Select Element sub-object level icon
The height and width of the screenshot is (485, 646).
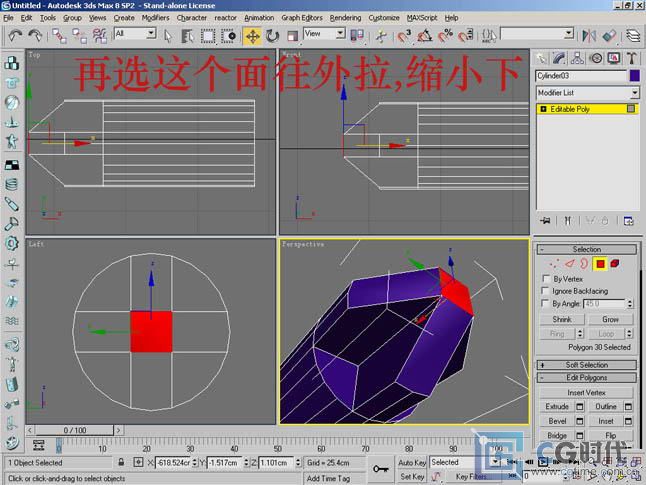(x=615, y=263)
